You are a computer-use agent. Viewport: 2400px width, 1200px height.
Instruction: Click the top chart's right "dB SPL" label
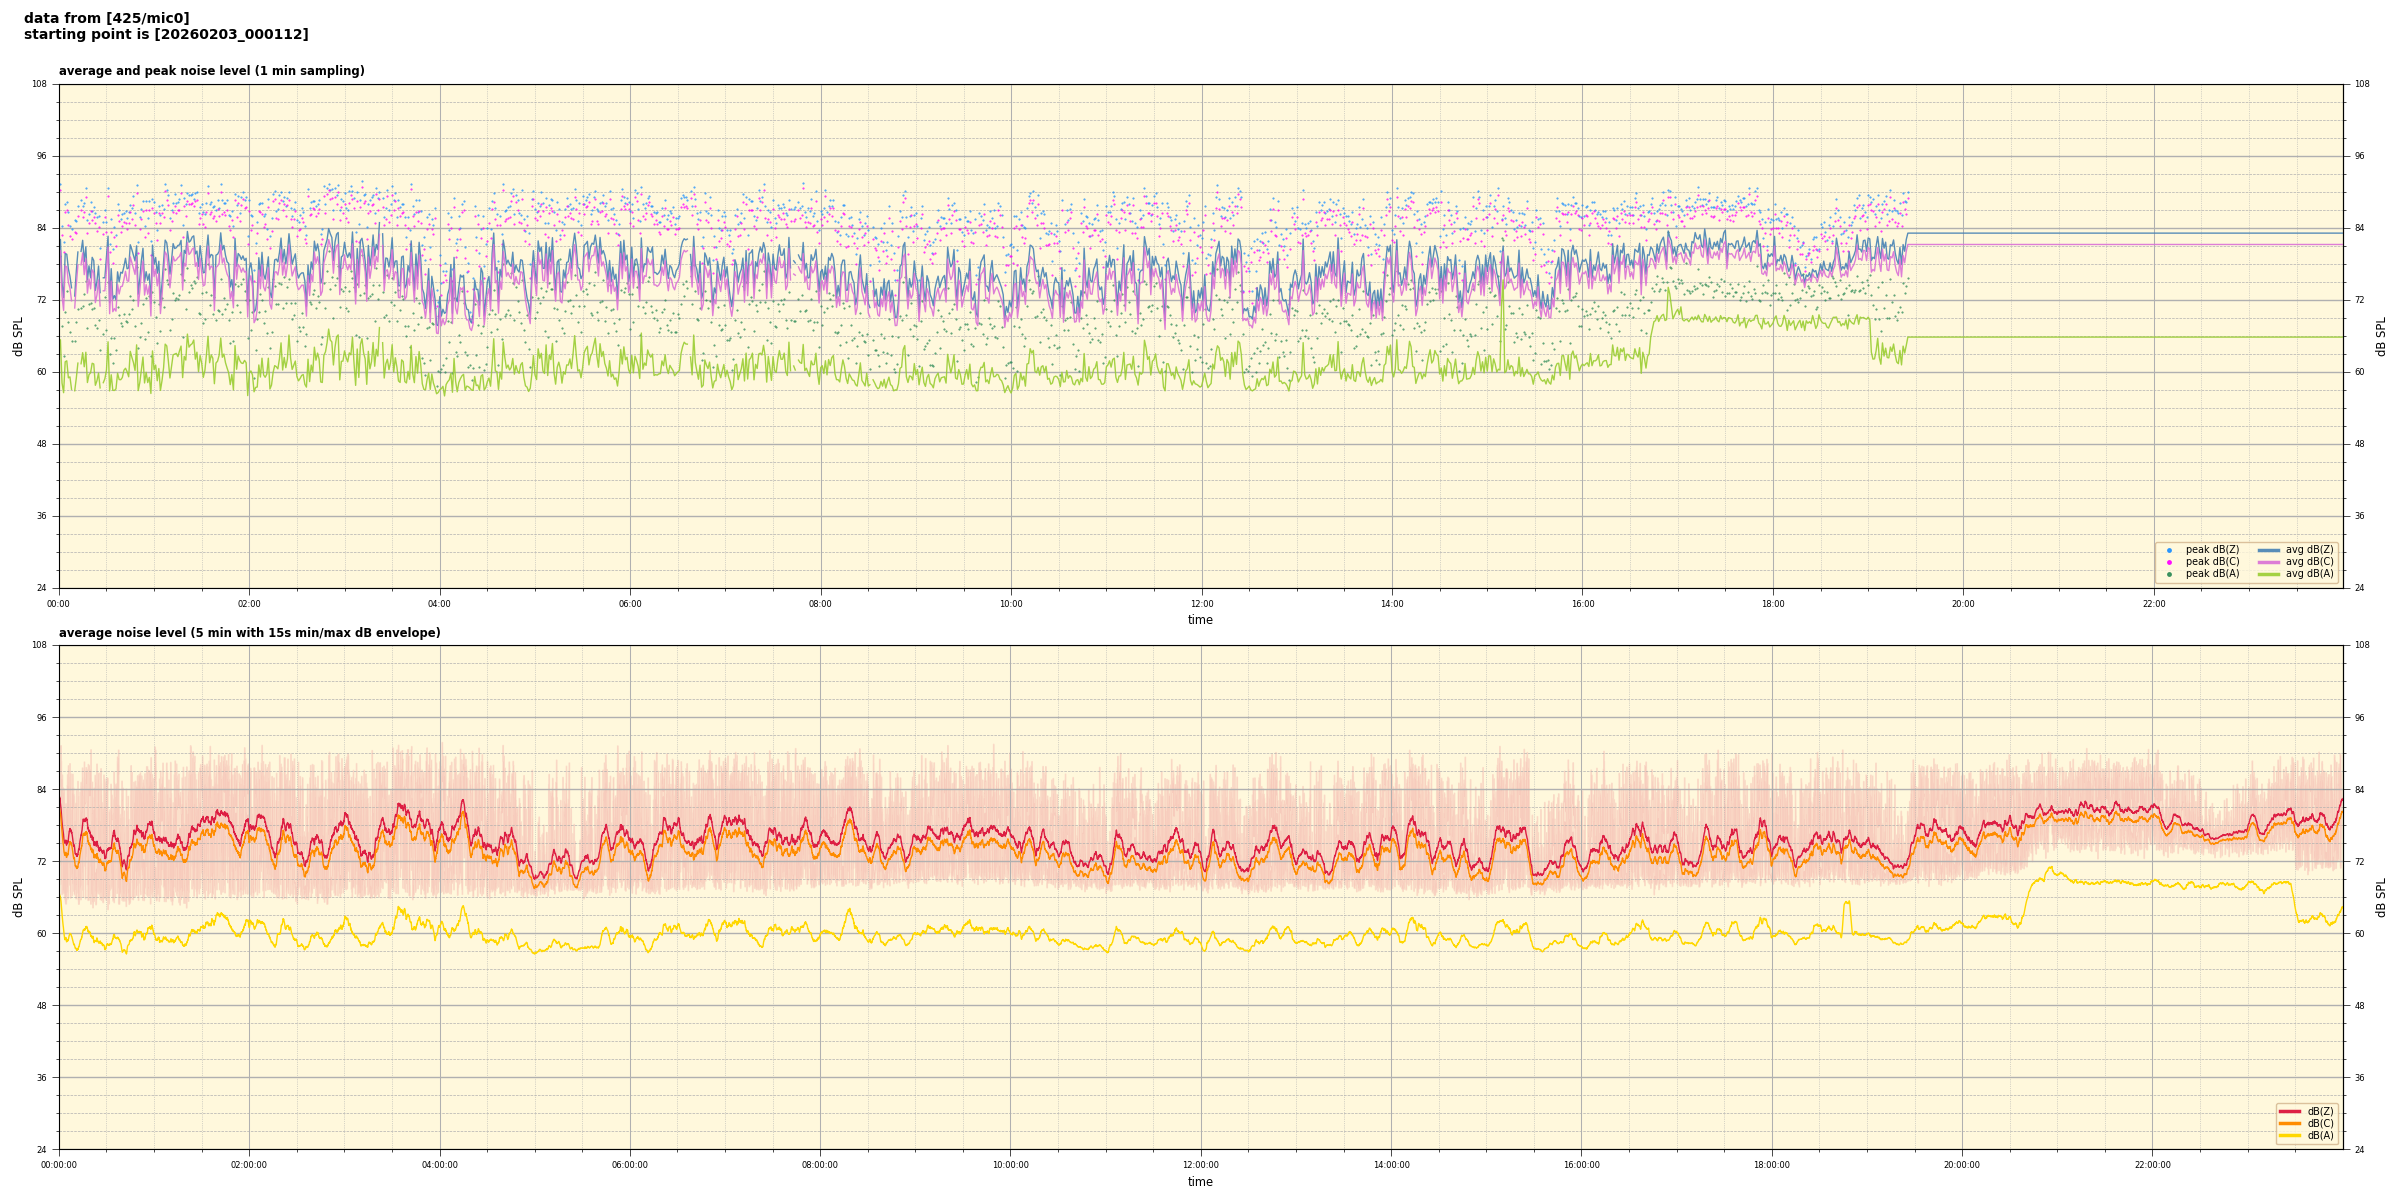coord(2381,336)
